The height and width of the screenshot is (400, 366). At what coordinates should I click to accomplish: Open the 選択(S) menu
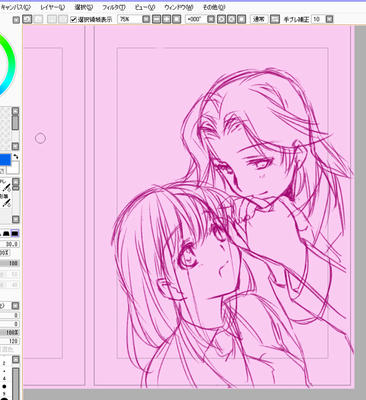pos(84,7)
